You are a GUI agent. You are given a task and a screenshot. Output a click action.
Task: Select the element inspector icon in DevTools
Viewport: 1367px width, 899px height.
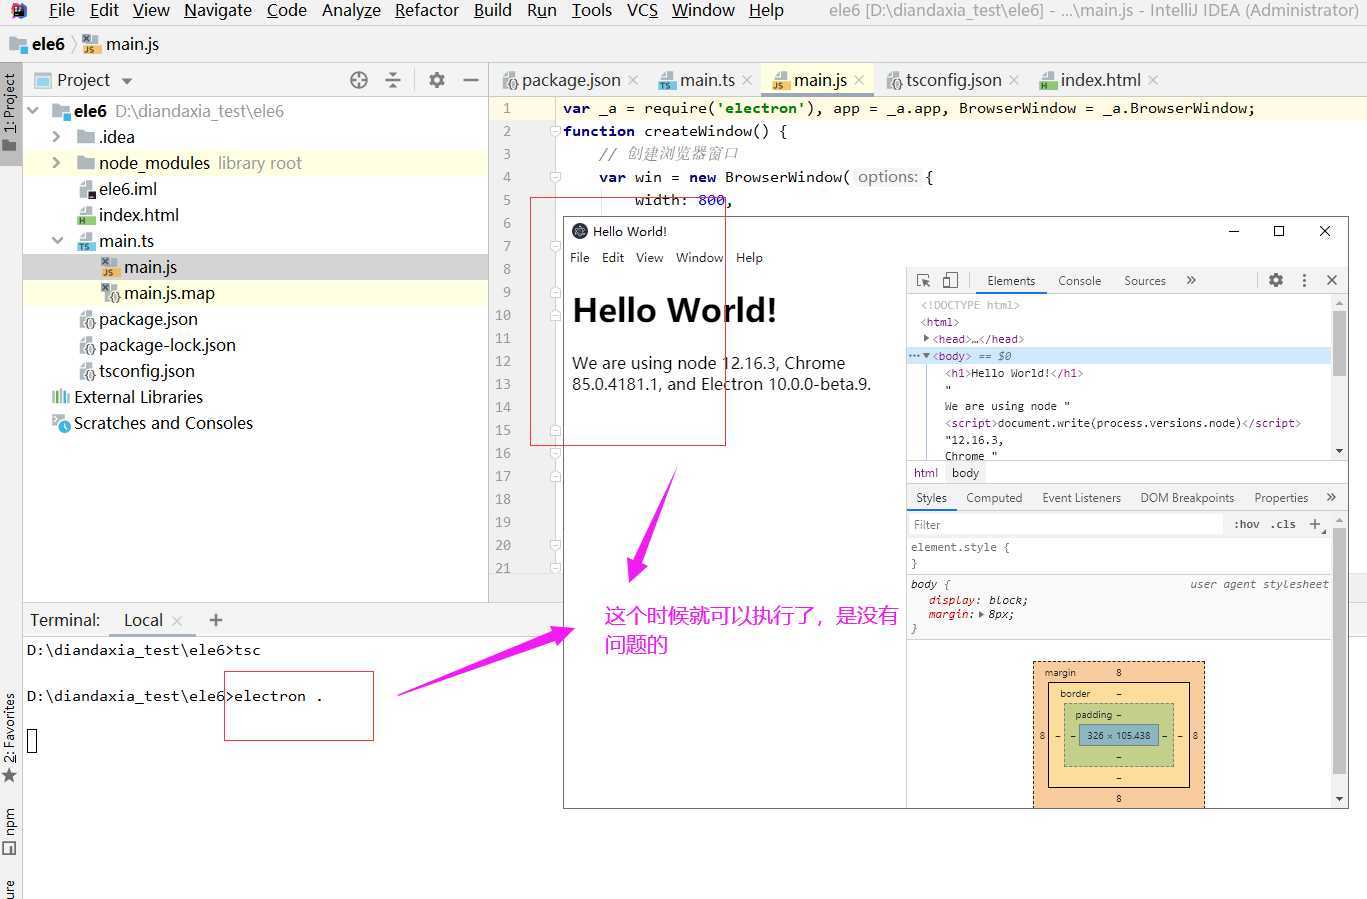coord(923,281)
